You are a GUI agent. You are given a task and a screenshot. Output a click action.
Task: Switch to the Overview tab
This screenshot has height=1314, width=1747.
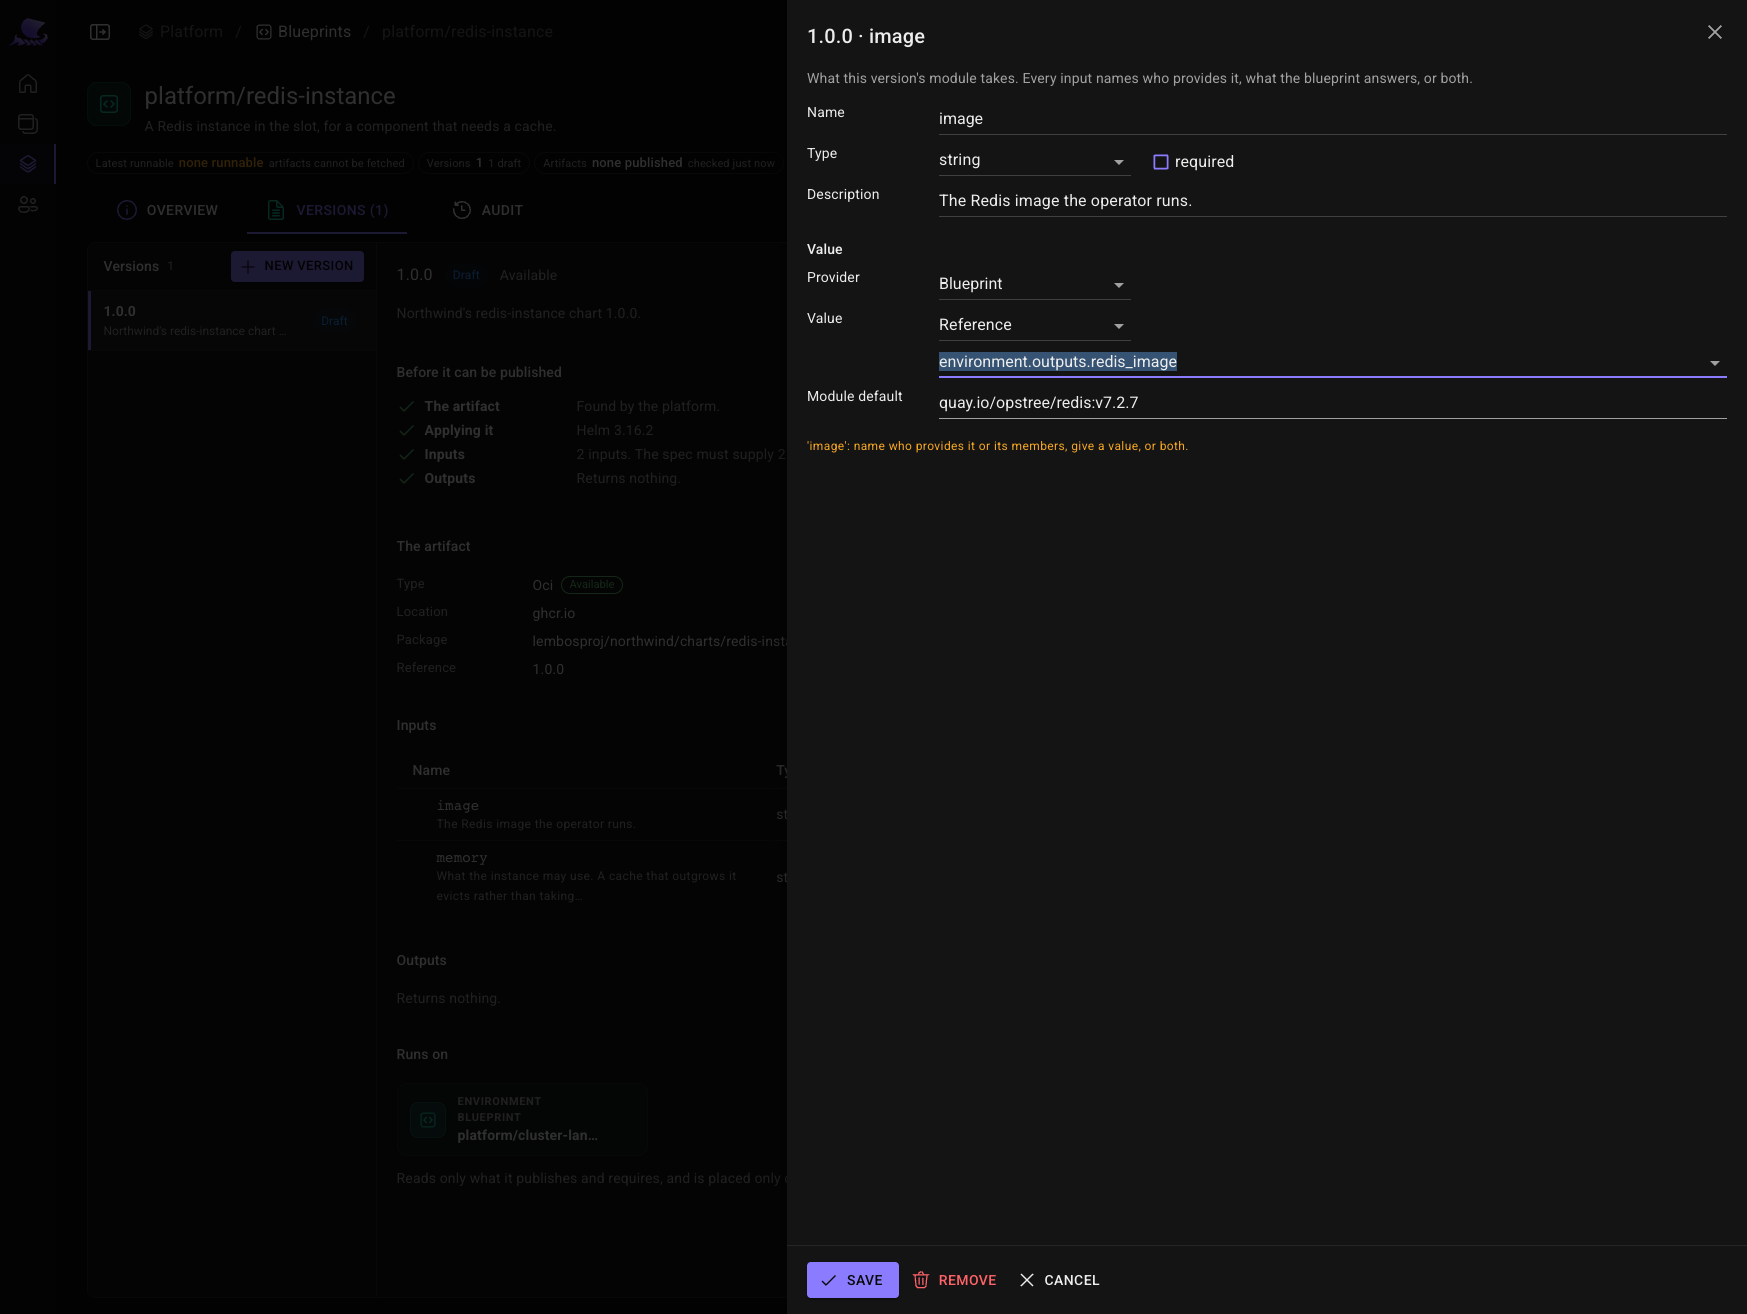click(167, 210)
